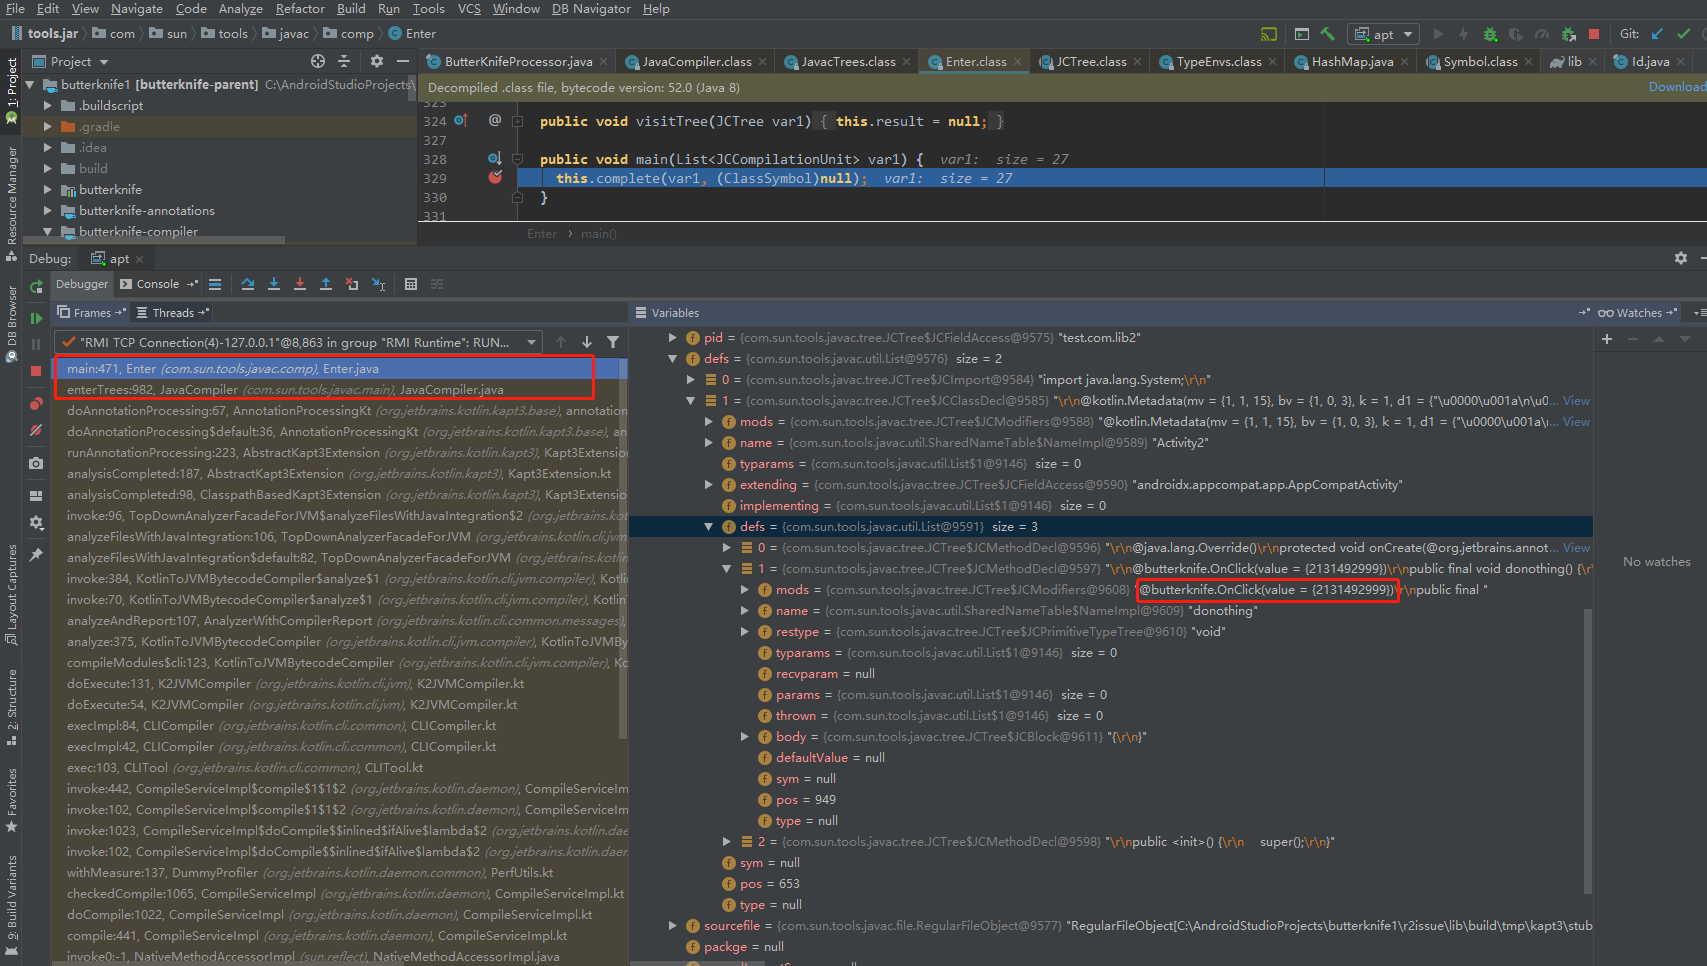The height and width of the screenshot is (966, 1707).
Task: Click the camera thread dump icon
Action: coord(36,463)
